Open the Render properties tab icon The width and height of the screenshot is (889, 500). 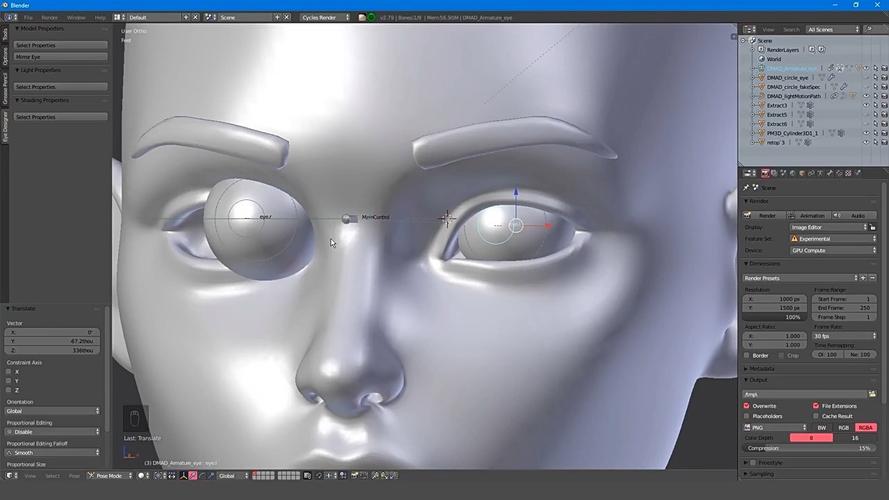[x=765, y=173]
